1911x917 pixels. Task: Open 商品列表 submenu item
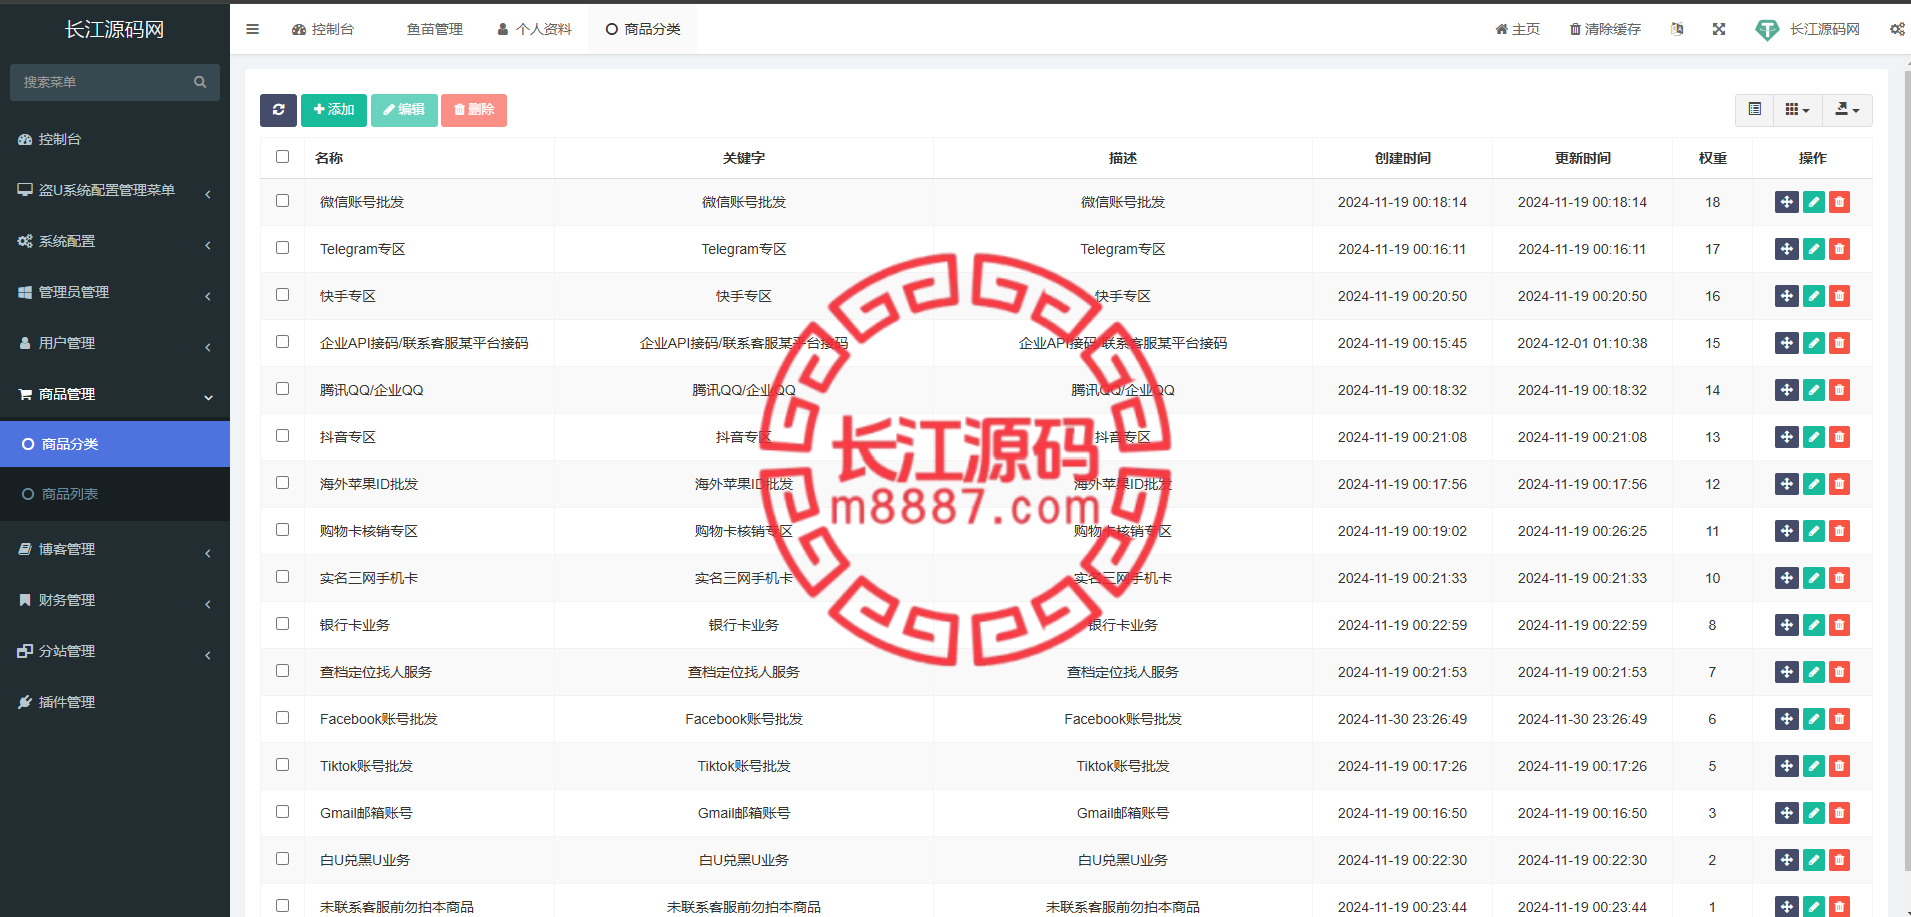tap(115, 494)
